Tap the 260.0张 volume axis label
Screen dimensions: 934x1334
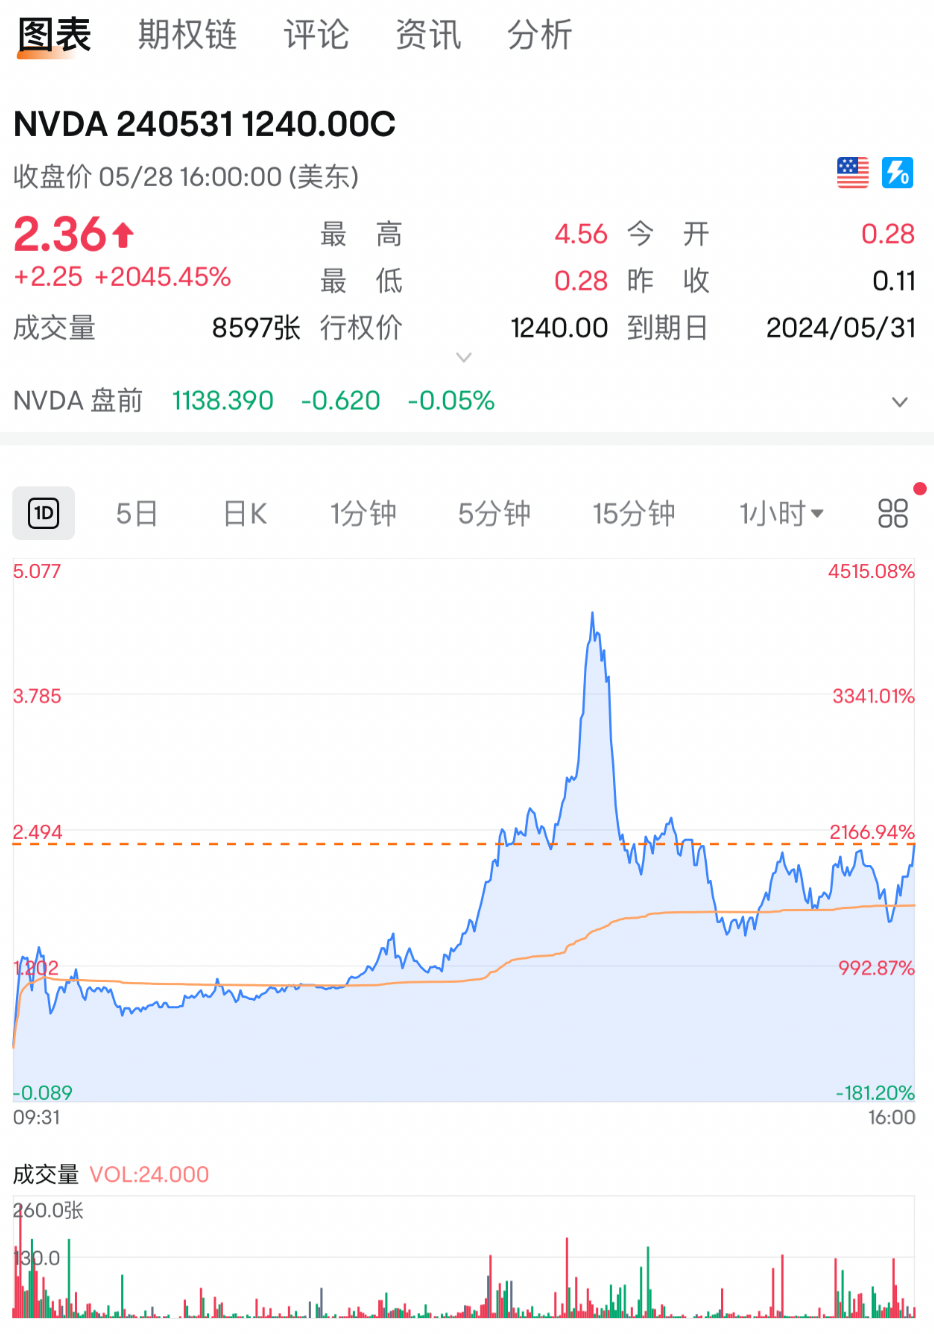click(x=48, y=1211)
